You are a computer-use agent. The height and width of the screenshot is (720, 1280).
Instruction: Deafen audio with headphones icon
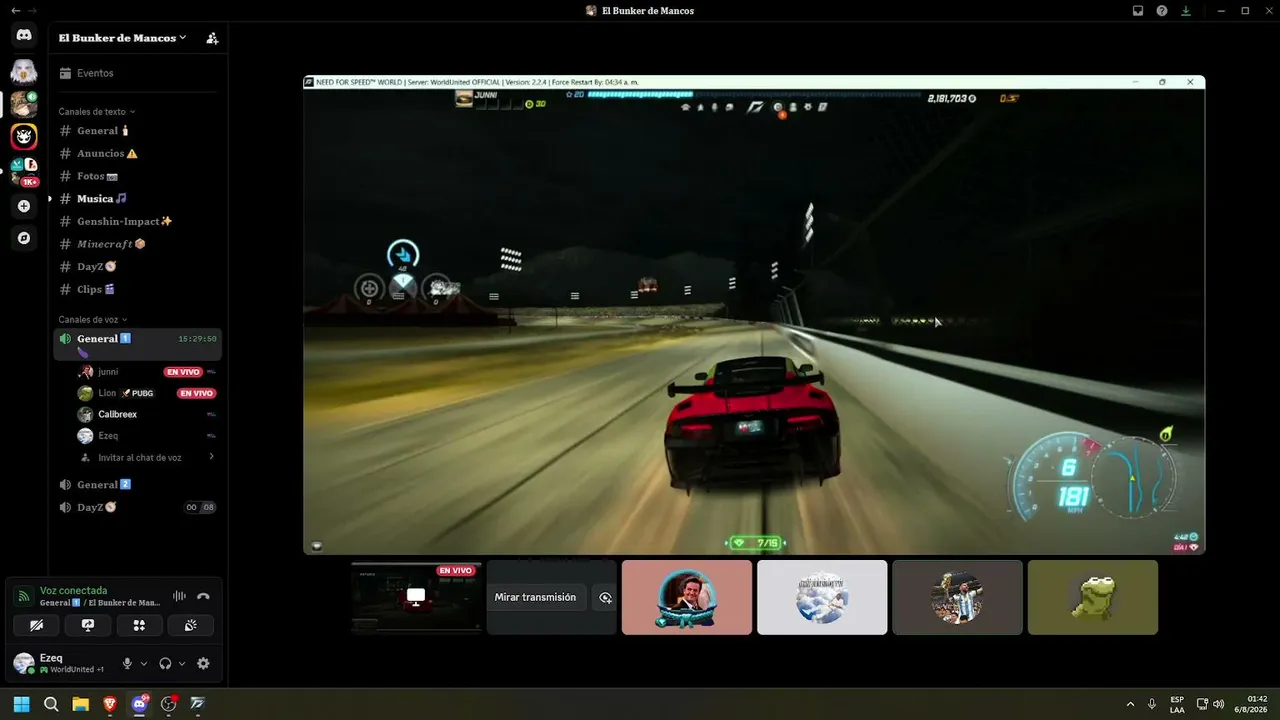click(165, 663)
